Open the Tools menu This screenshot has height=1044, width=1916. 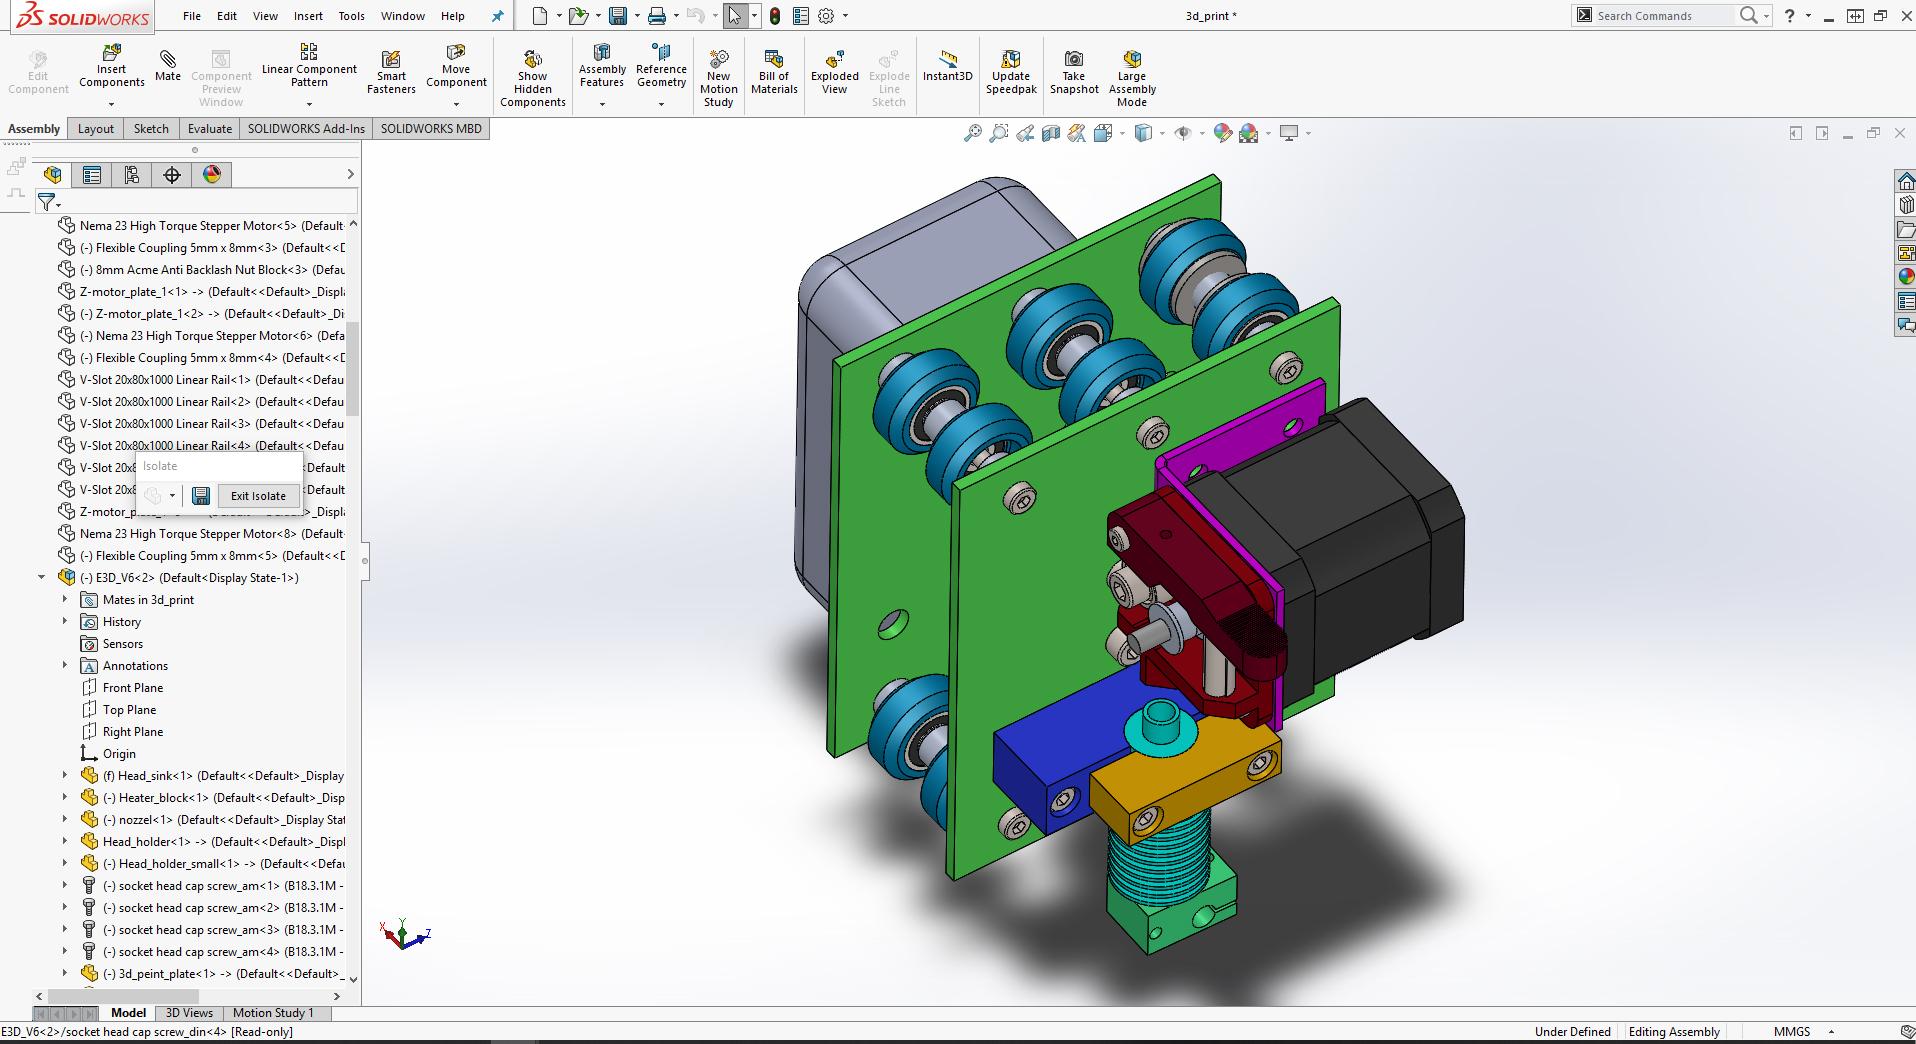point(351,16)
